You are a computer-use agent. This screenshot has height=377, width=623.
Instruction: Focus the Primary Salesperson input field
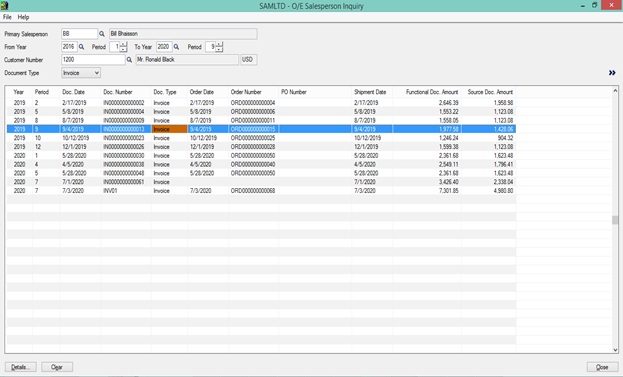(x=79, y=34)
